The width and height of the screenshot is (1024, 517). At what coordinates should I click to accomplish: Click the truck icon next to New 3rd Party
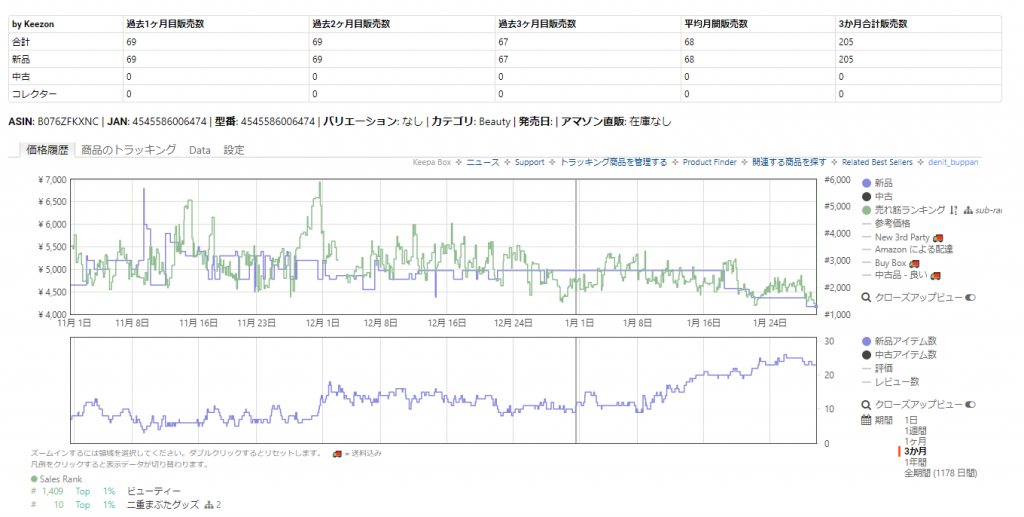click(x=938, y=237)
